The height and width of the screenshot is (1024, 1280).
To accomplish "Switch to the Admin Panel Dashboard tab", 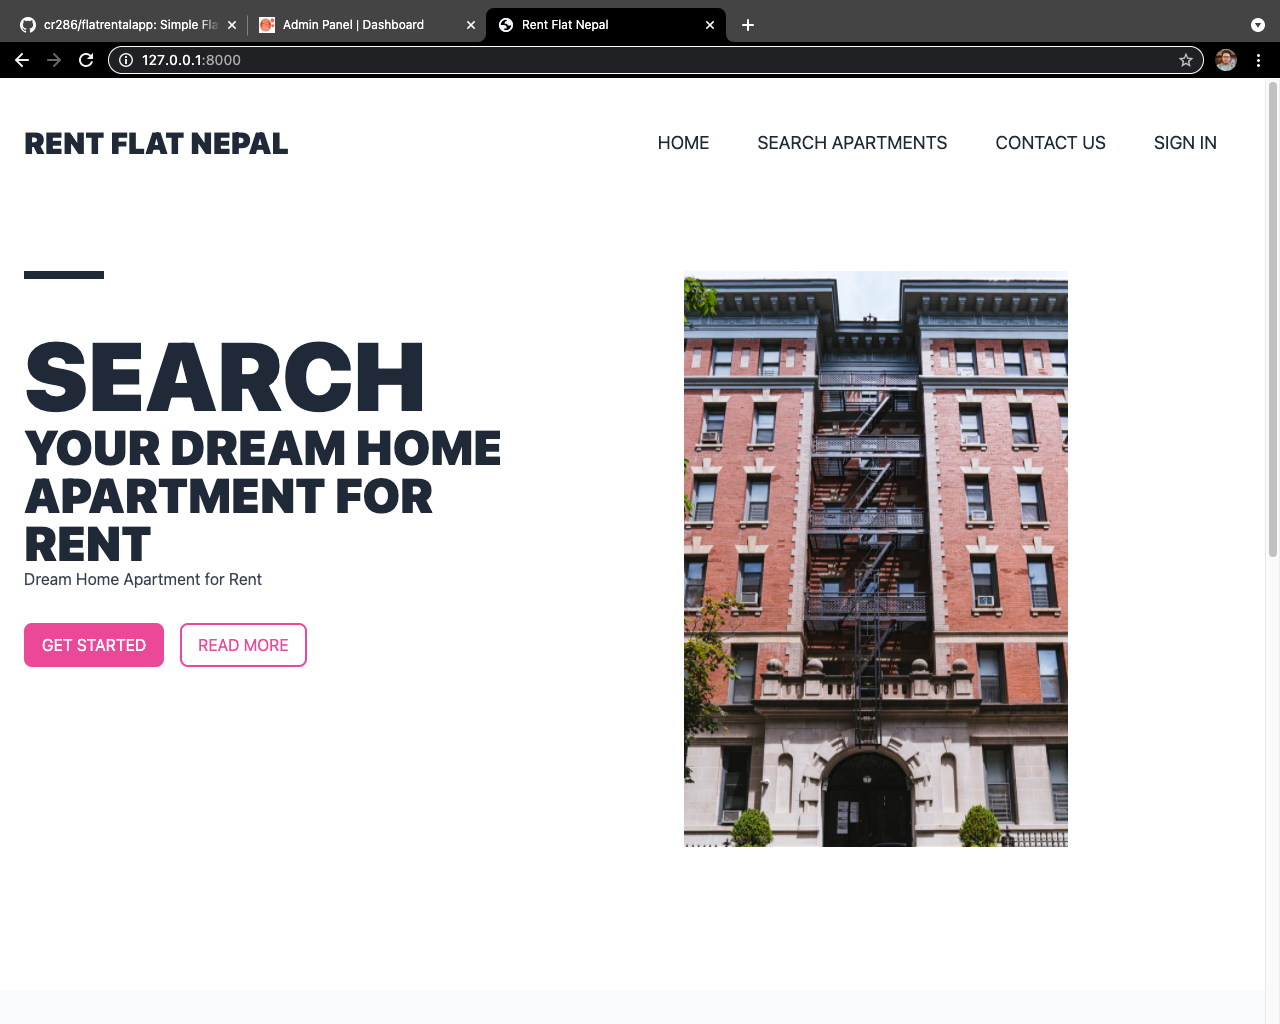I will [x=353, y=25].
